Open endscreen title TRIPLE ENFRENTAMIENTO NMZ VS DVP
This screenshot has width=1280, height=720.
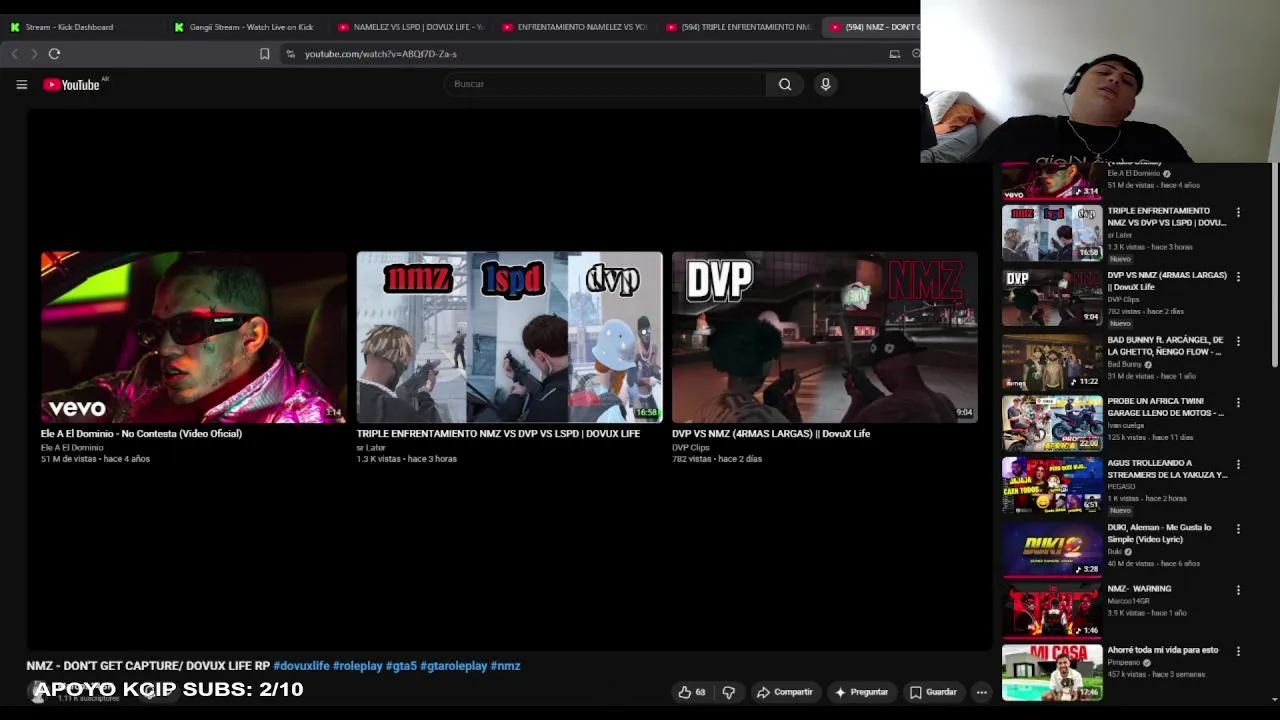point(498,434)
